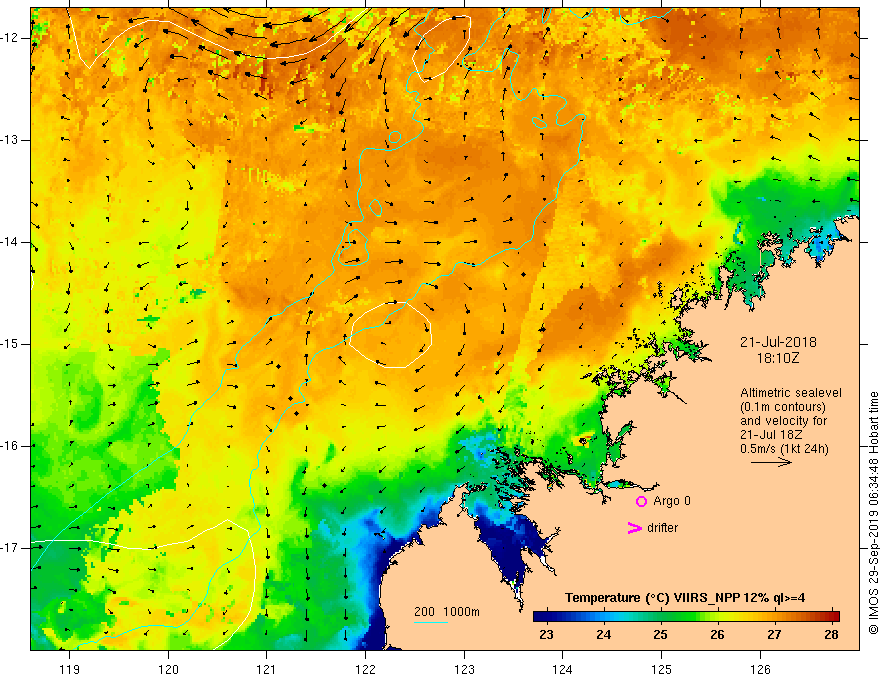Click the '25' color scale value
This screenshot has height=680, width=880.
(x=661, y=635)
